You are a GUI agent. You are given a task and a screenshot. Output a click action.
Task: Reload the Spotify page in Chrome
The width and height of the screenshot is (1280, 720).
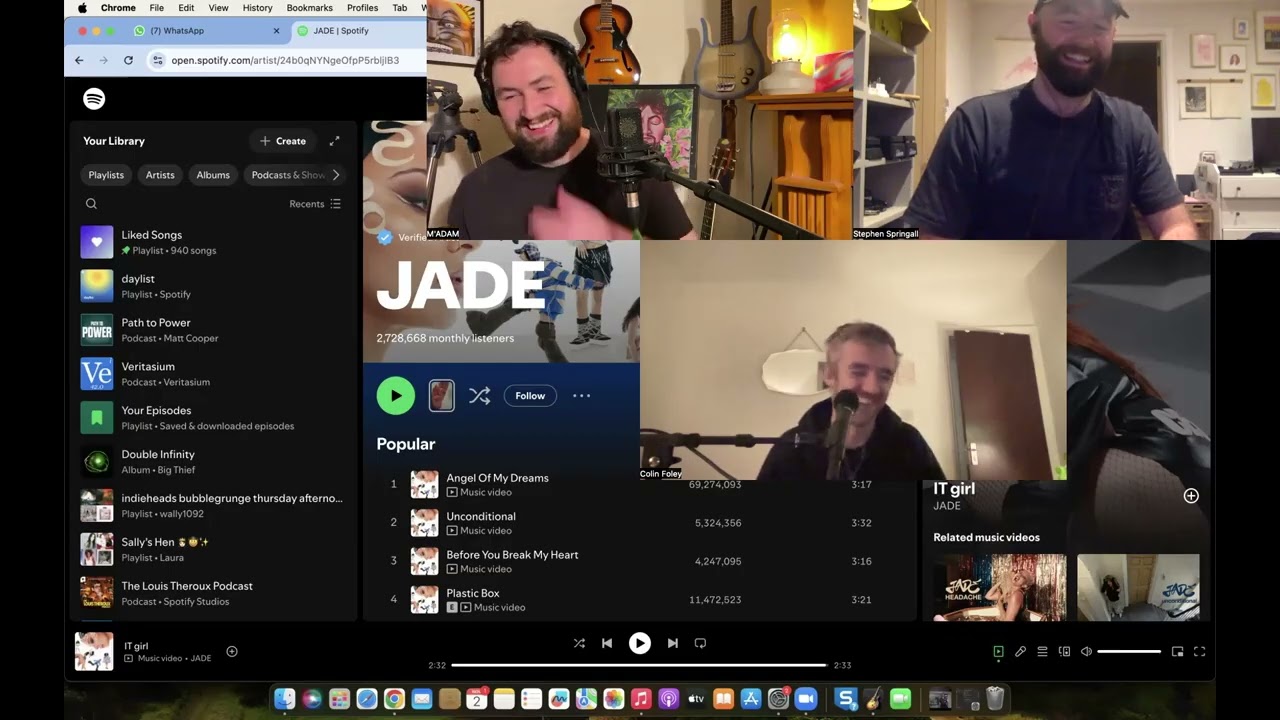[x=128, y=60]
